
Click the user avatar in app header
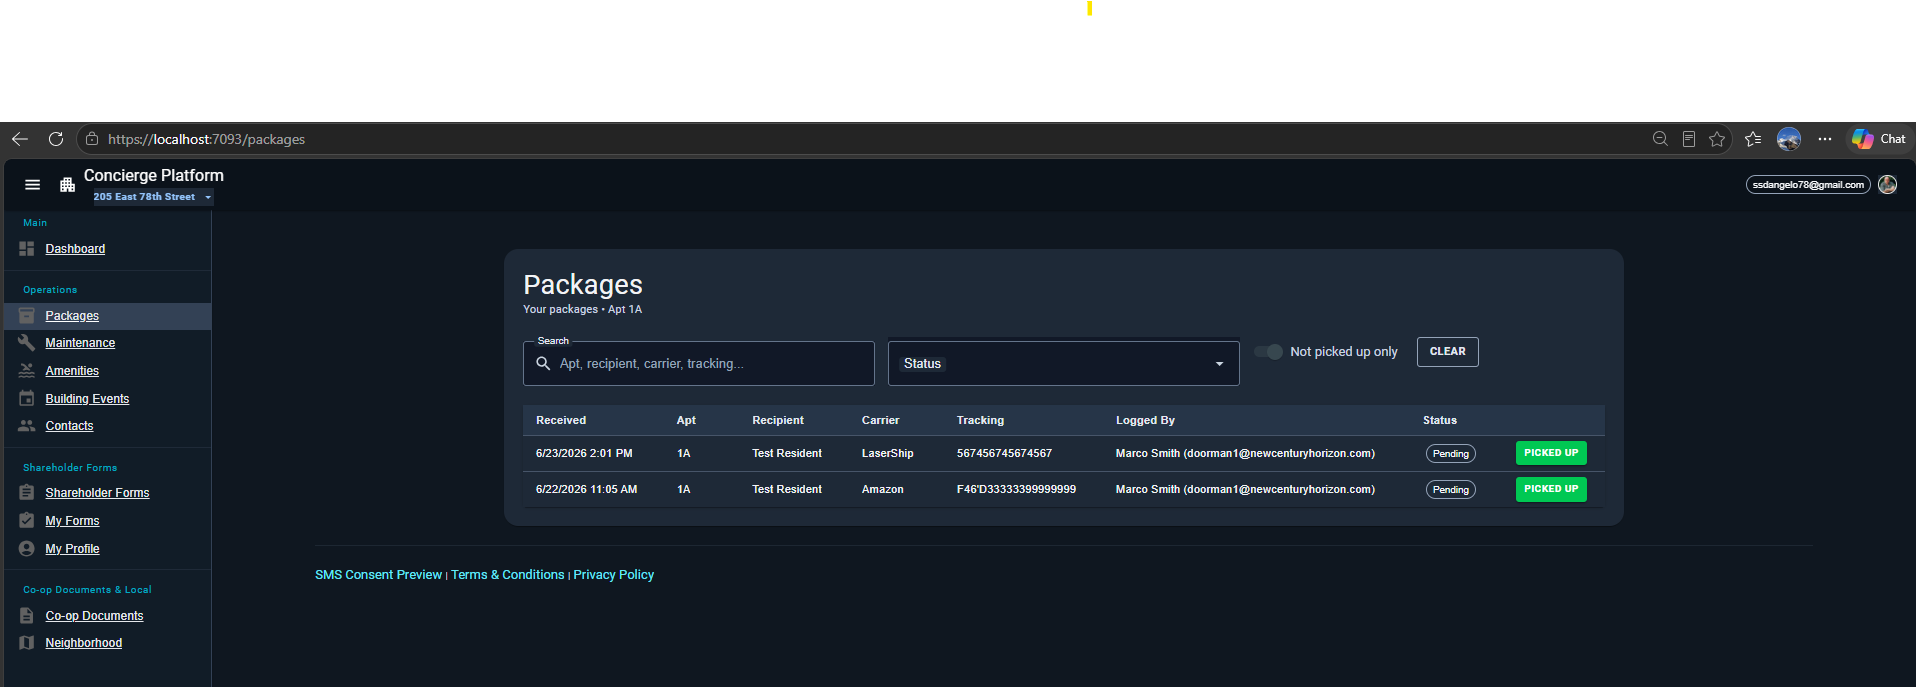point(1888,185)
